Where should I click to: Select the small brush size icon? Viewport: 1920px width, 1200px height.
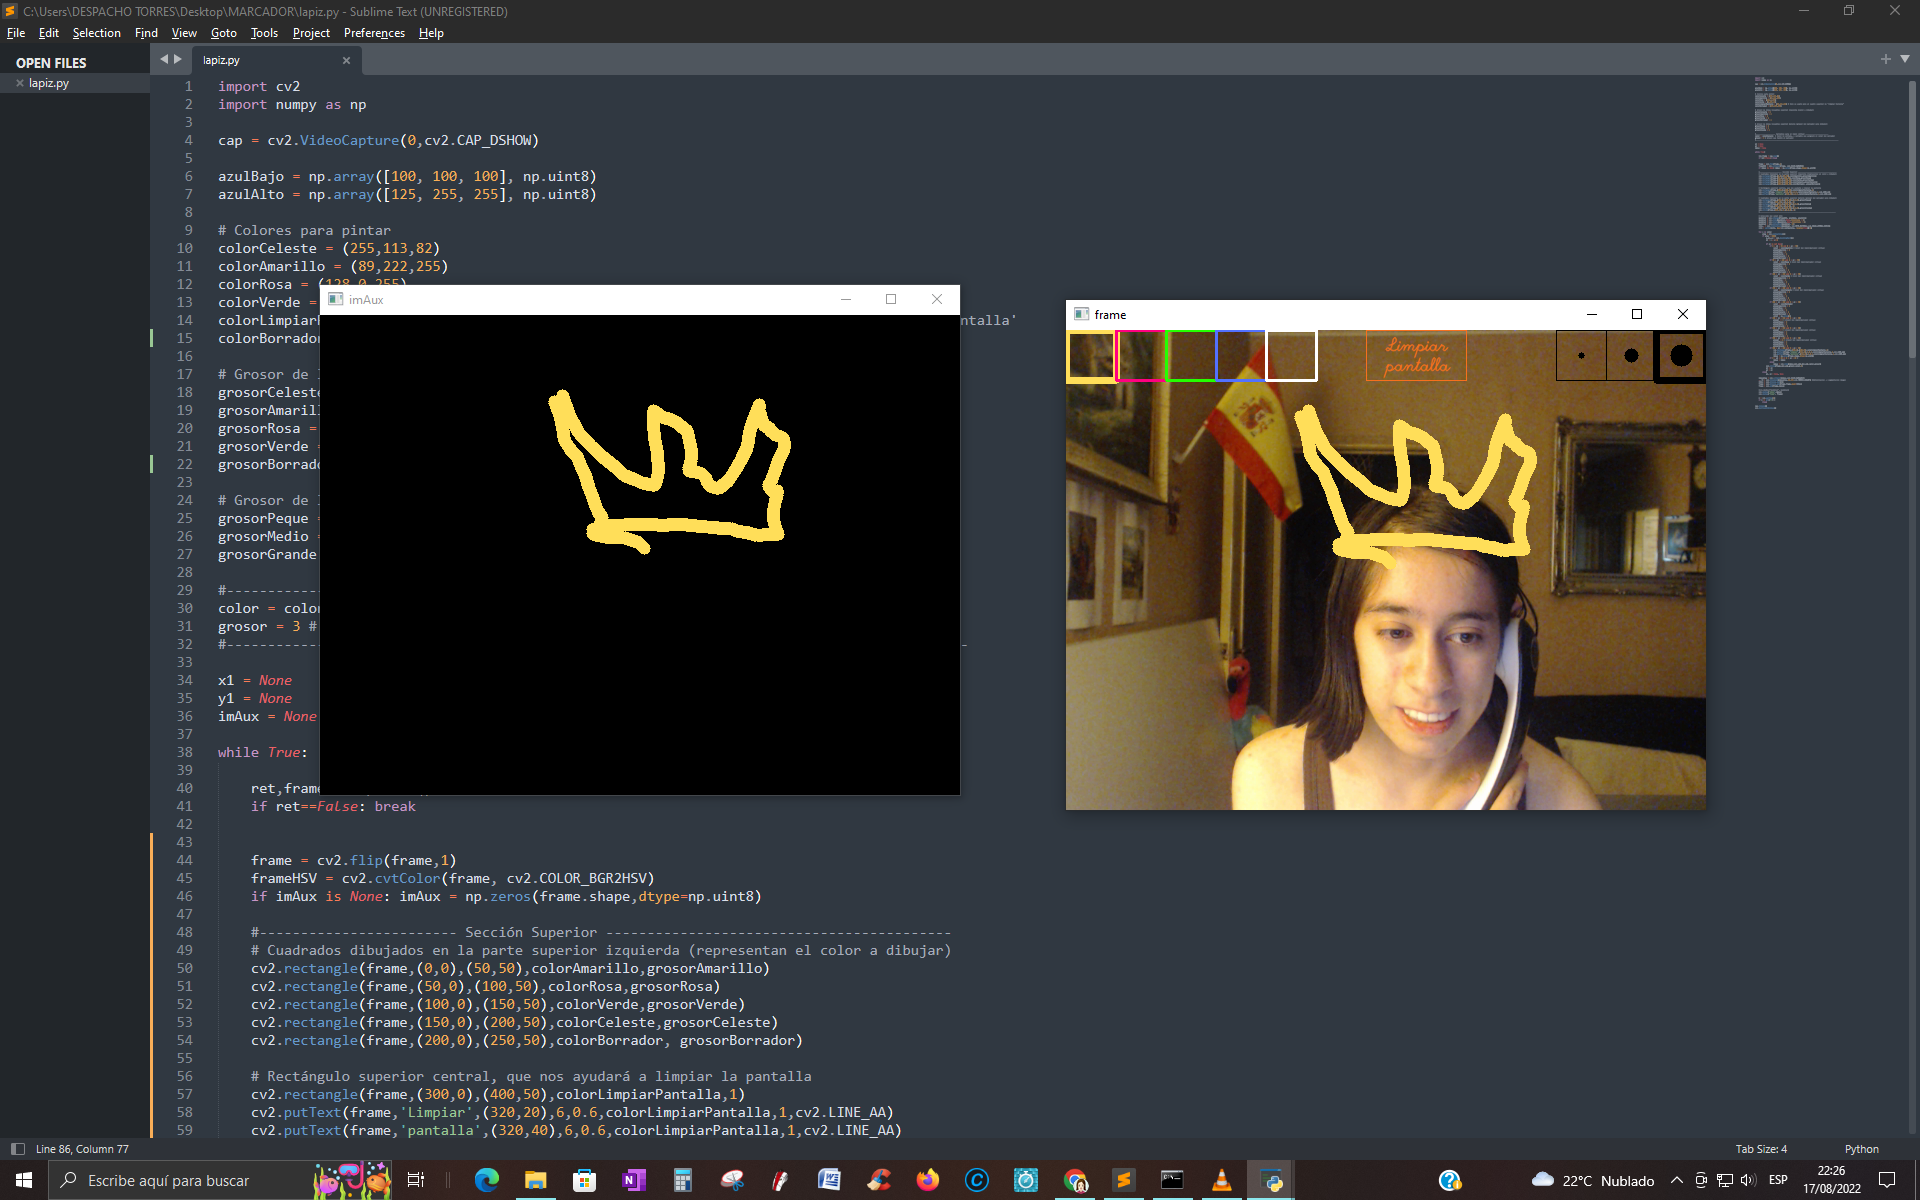click(1582, 356)
